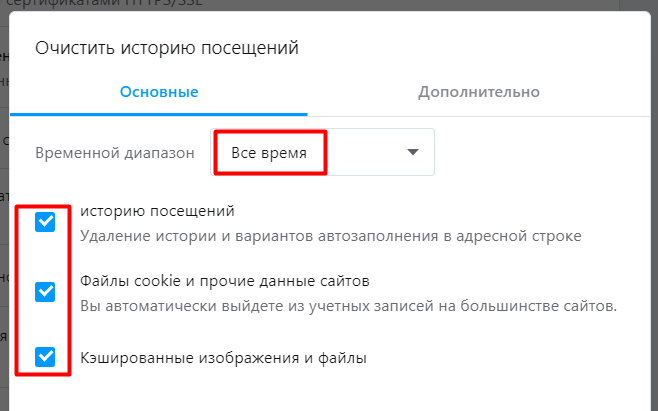Screen dimensions: 658x411
Task: Toggle the Файлы cookie checkbox
Action: tap(45, 291)
